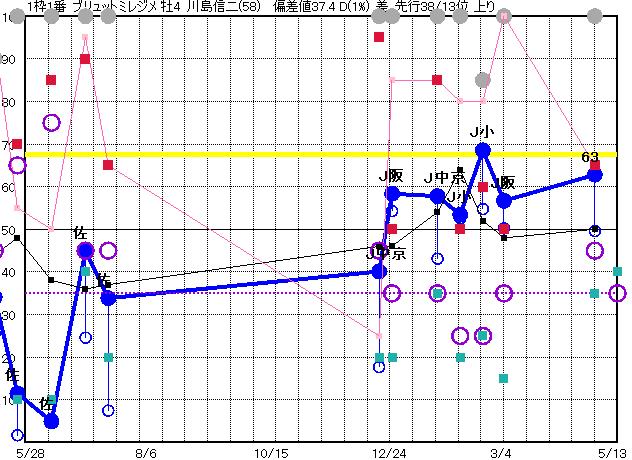Click the lowest blue point labeled 佐
The image size is (632, 460).
point(51,421)
